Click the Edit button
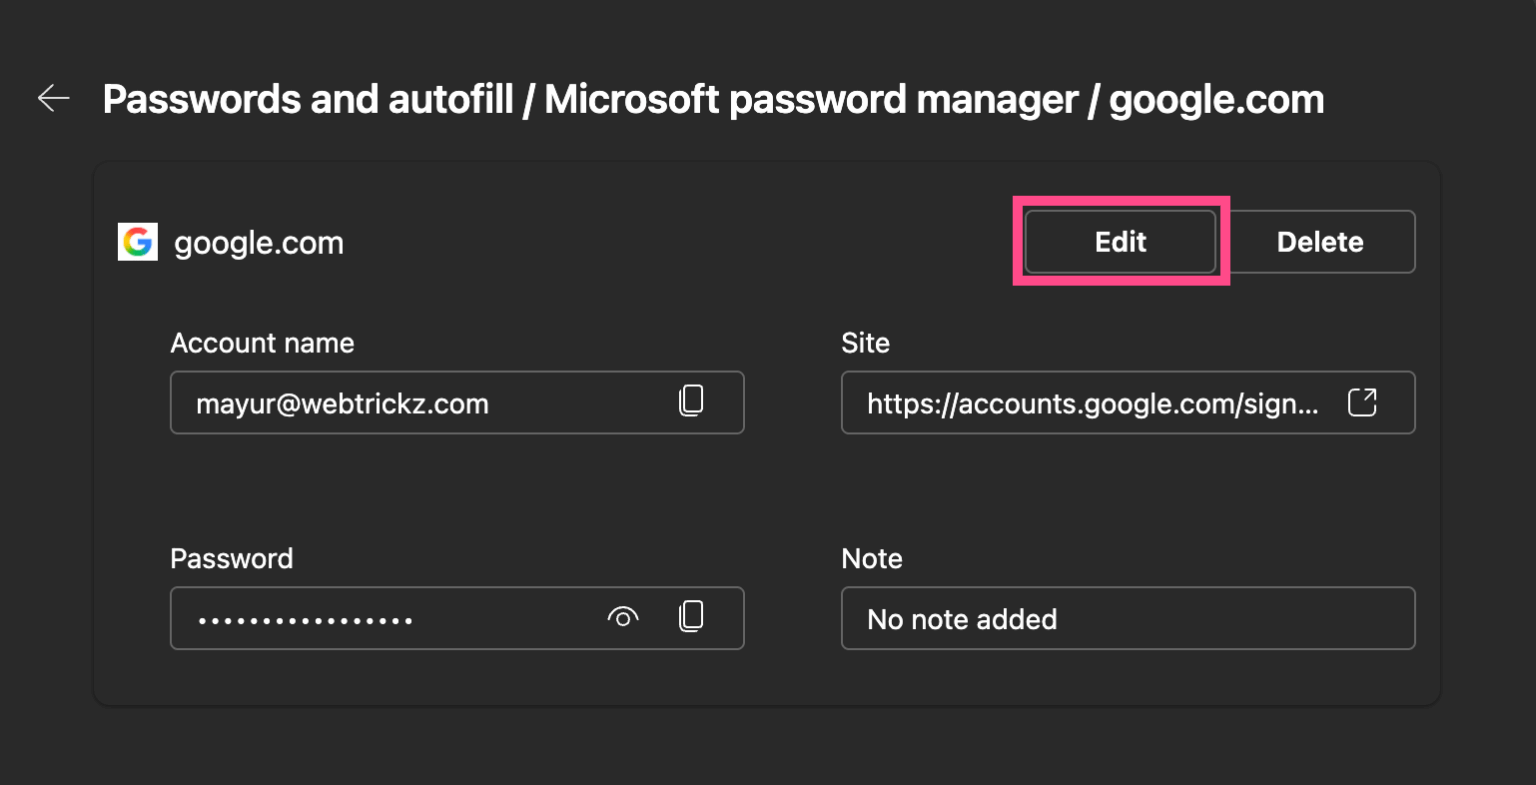 [x=1119, y=241]
